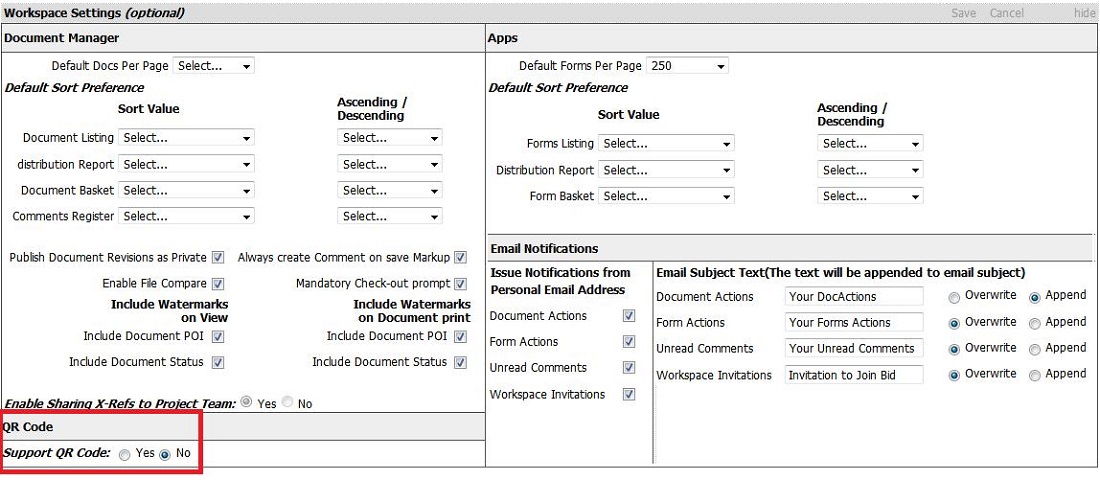Toggle Include Document Status on View
The height and width of the screenshot is (480, 1100).
[218, 363]
